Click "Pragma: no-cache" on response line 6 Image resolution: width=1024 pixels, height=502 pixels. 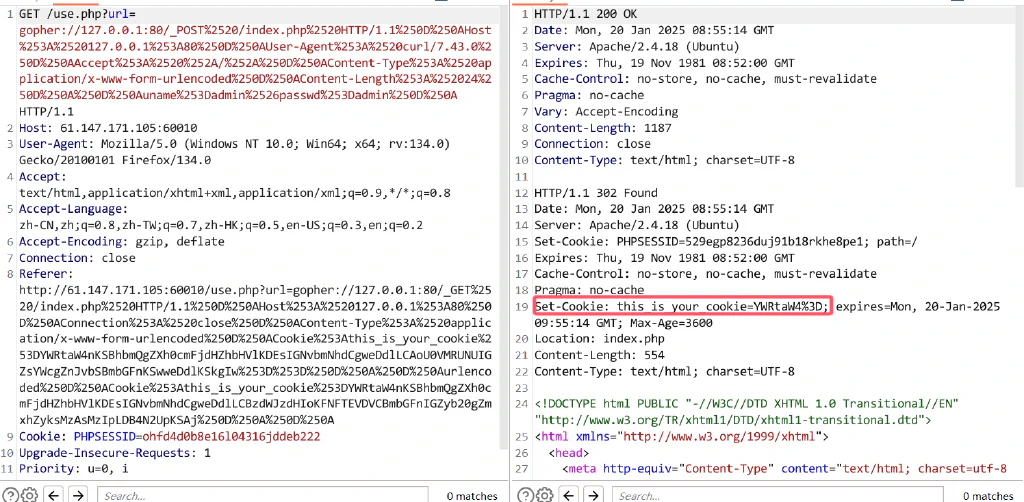pos(589,95)
